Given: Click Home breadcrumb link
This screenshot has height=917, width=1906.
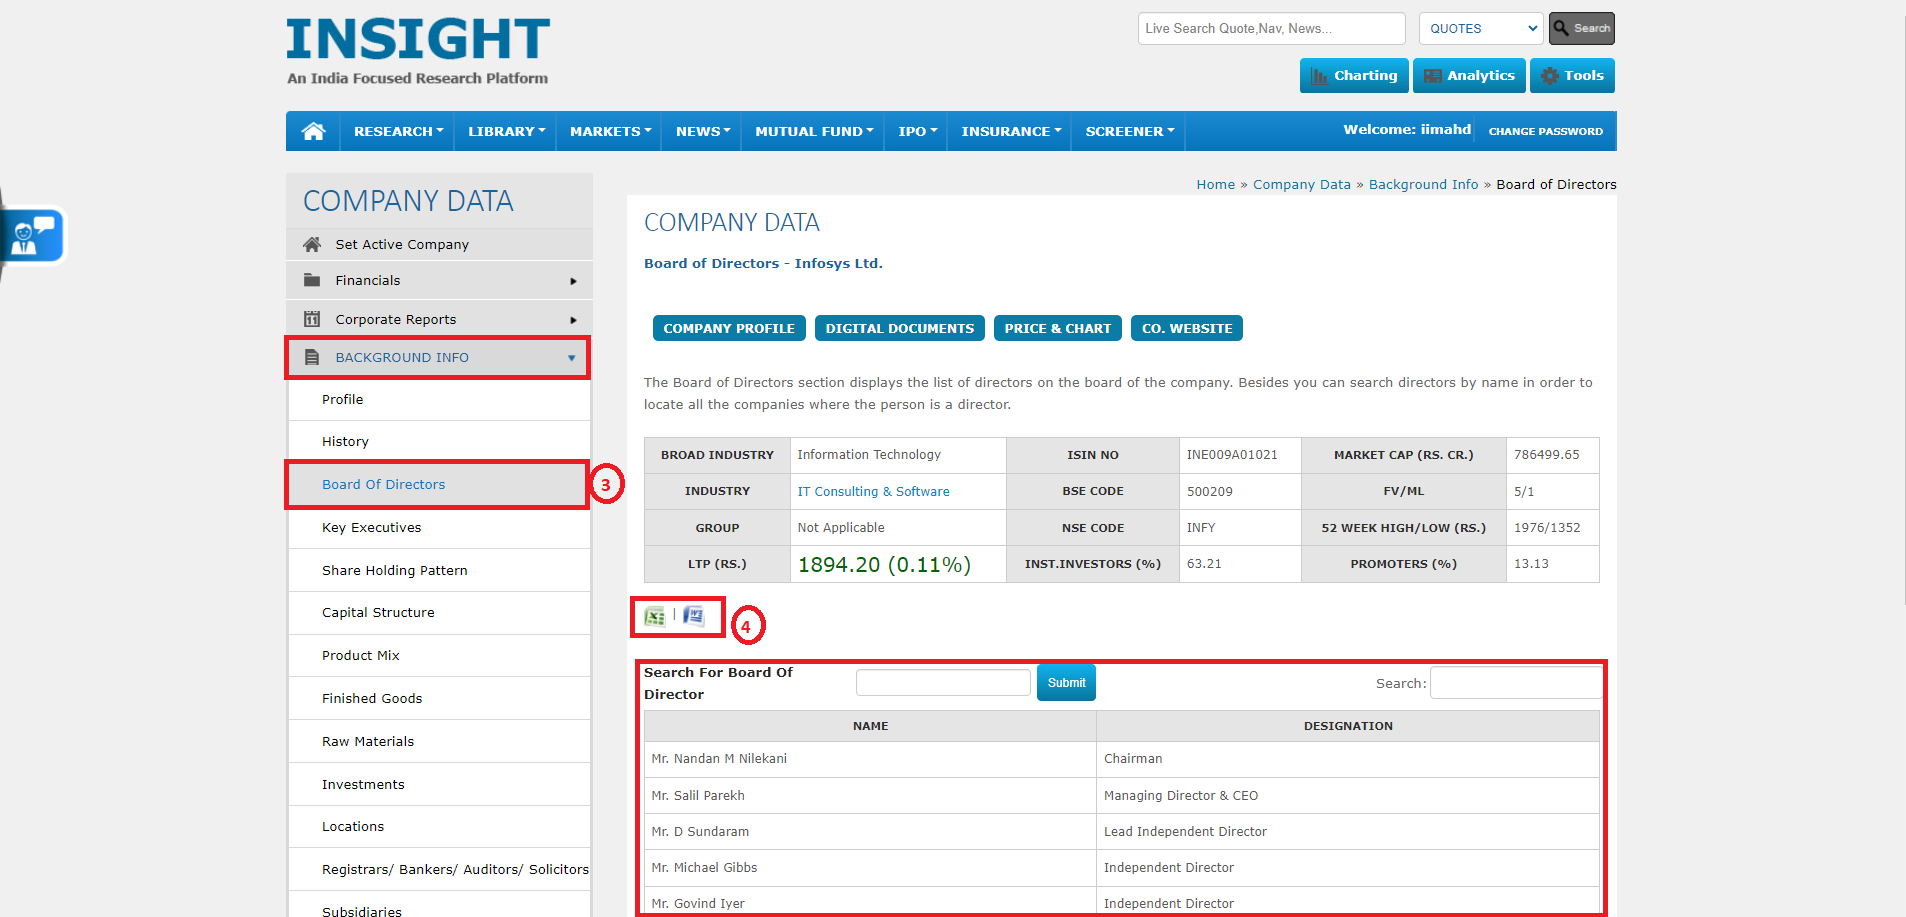Looking at the screenshot, I should 1216,184.
